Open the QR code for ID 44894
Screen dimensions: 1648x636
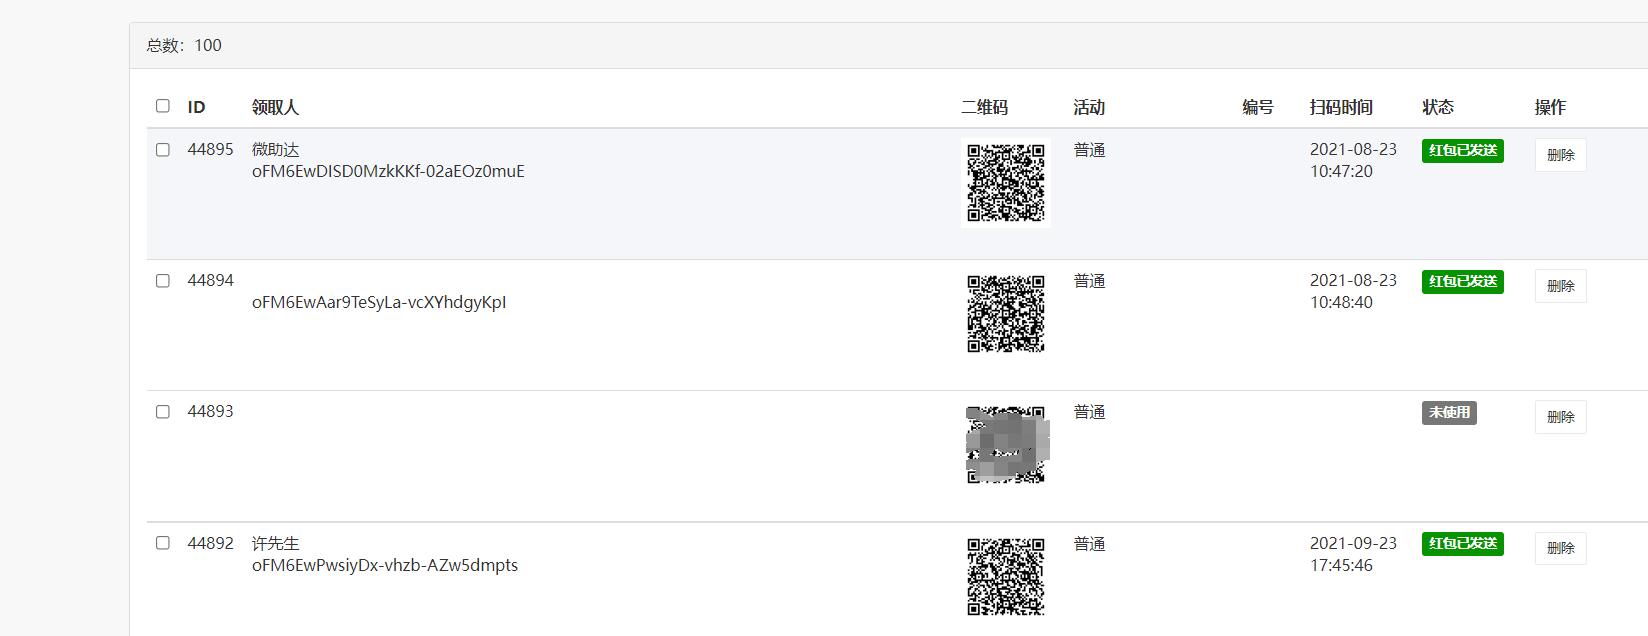coord(1006,314)
